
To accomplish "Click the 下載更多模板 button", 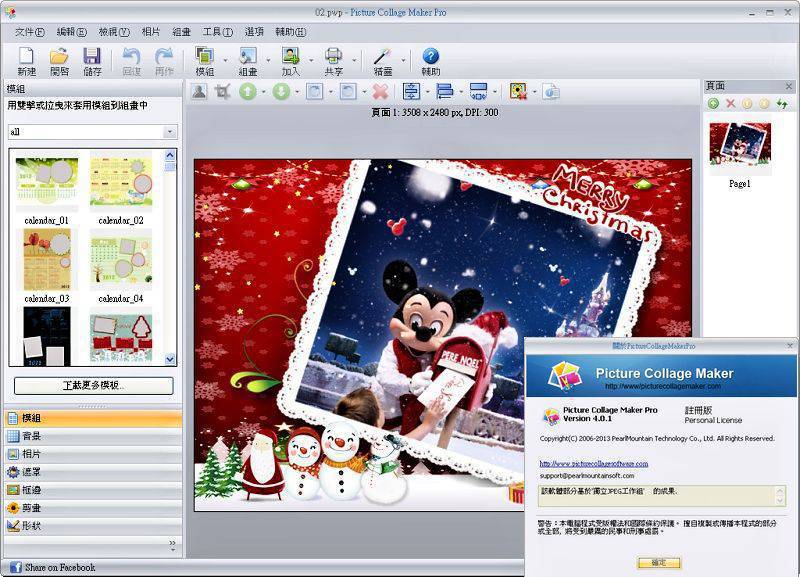I will tap(93, 386).
